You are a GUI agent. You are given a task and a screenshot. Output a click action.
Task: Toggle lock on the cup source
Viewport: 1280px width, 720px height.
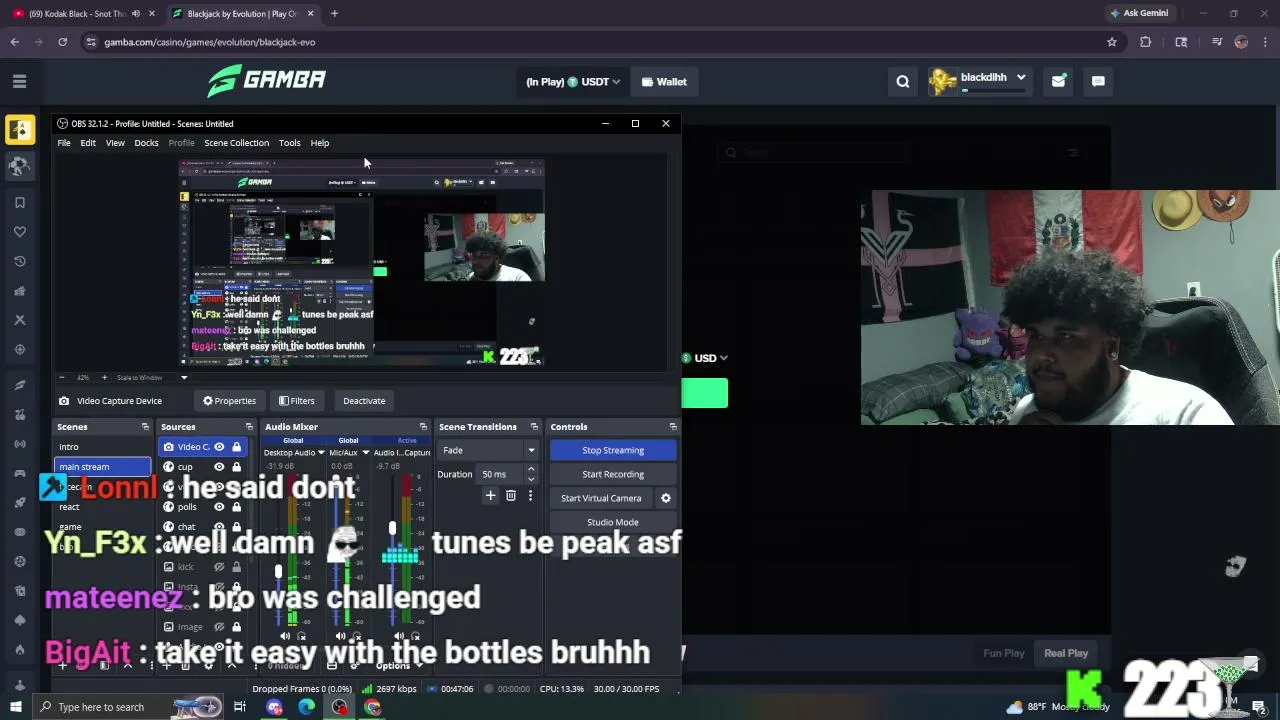tap(236, 467)
